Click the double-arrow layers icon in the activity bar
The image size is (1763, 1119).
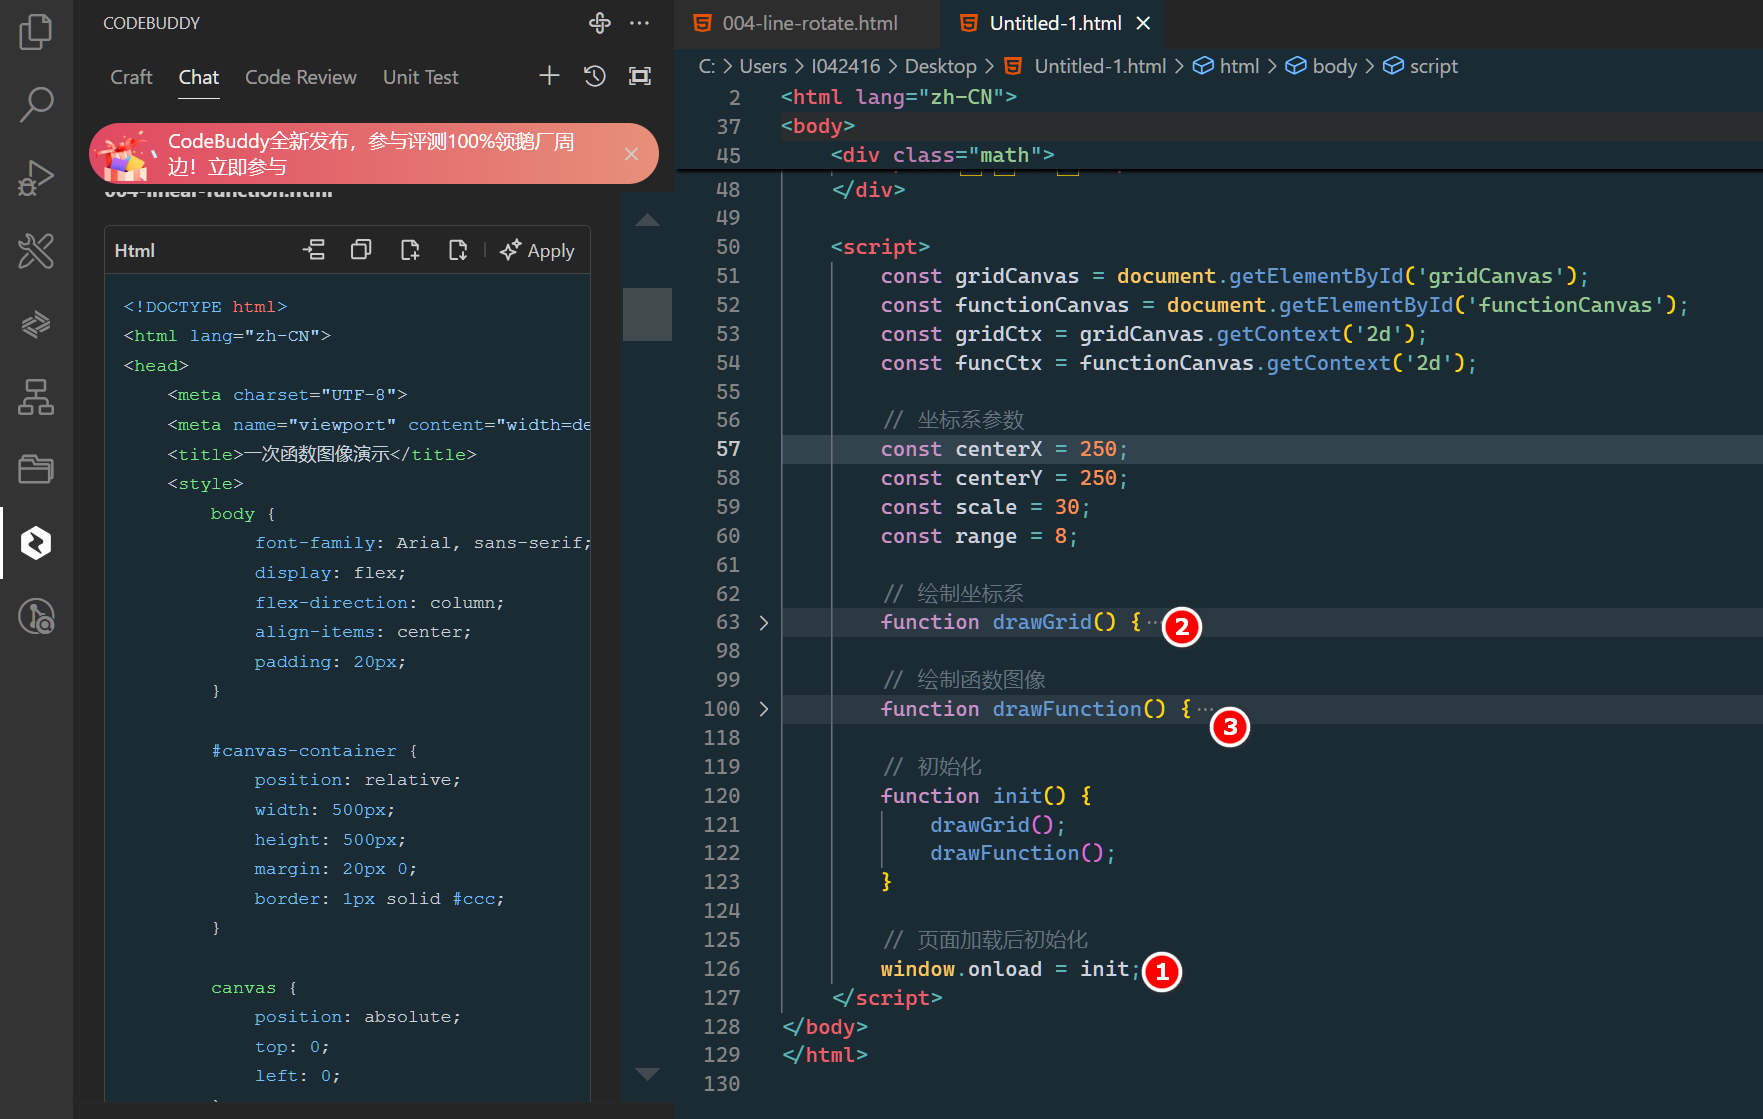[x=36, y=324]
